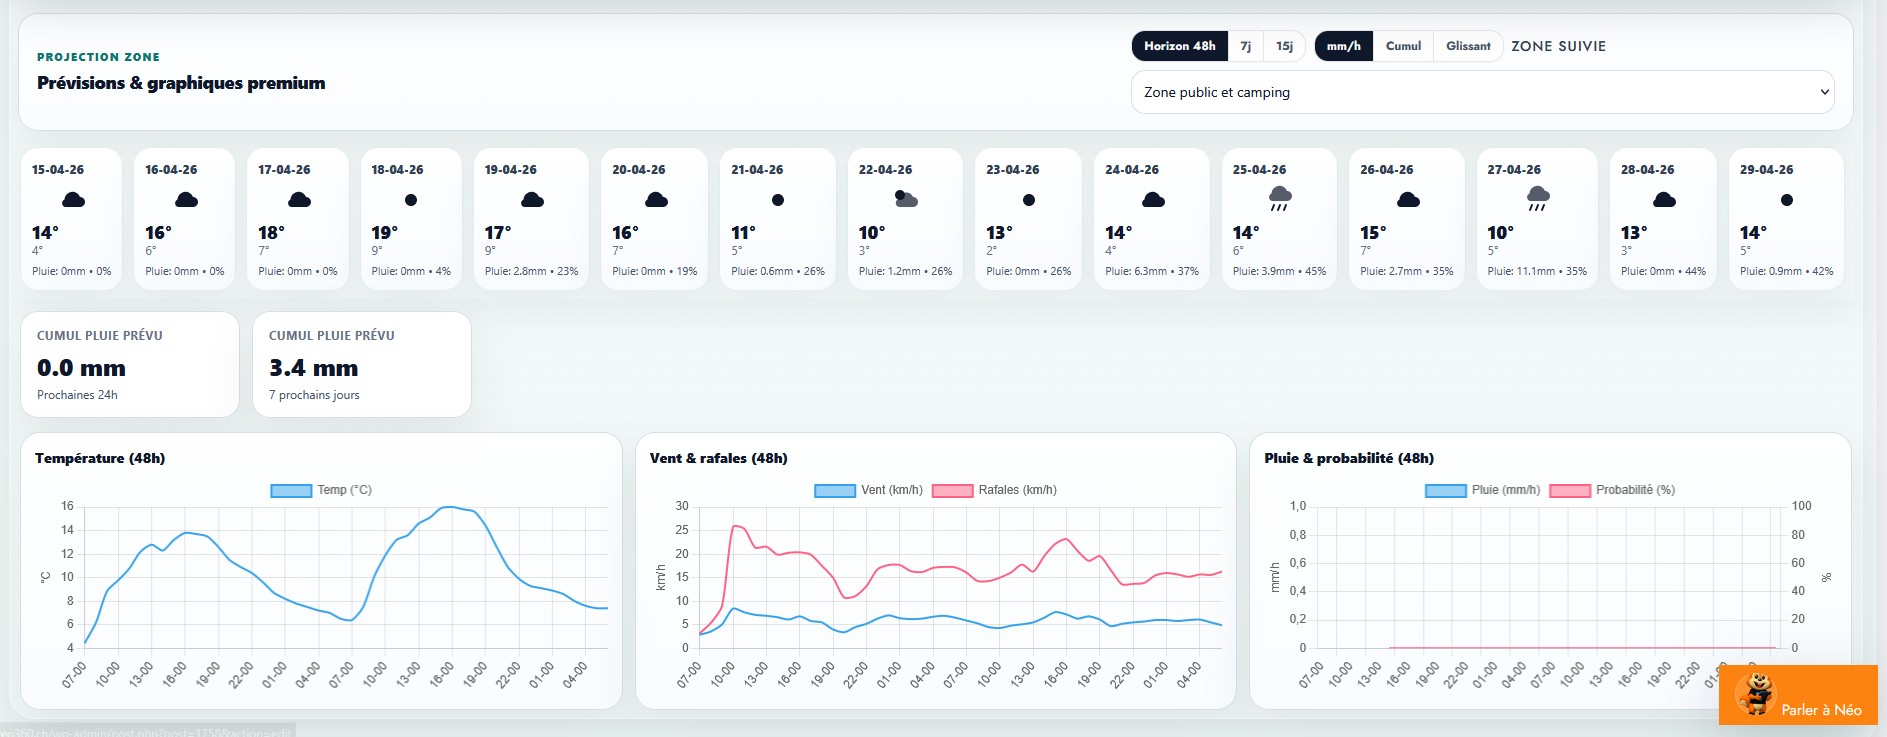Choose the Glissant mode tab
Viewport: 1887px width, 737px height.
1467,46
